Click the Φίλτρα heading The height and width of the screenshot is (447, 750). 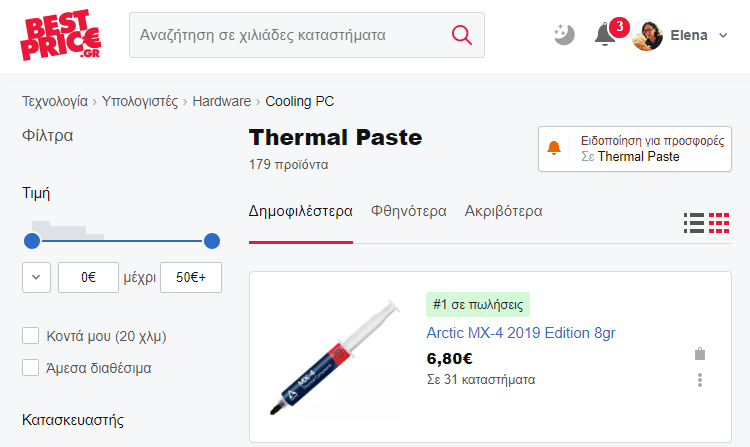pyautogui.click(x=47, y=135)
